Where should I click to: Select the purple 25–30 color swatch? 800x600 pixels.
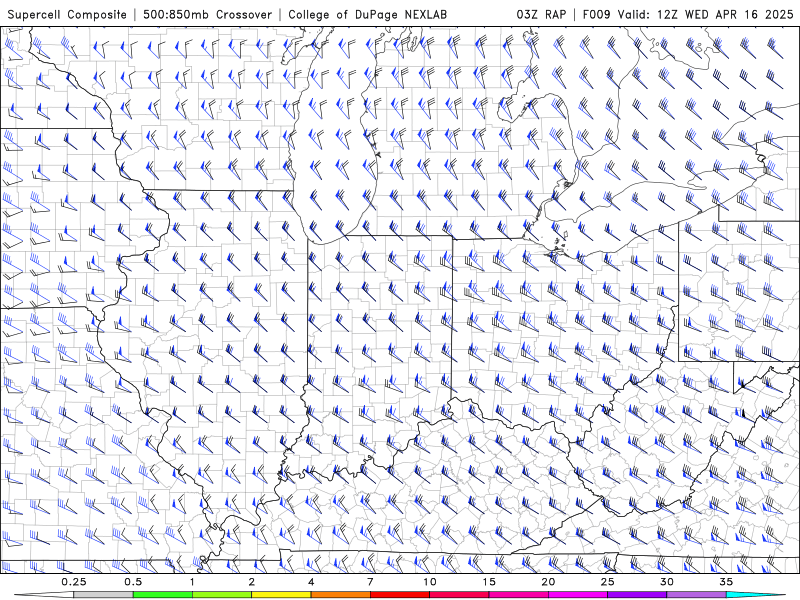pyautogui.click(x=637, y=595)
